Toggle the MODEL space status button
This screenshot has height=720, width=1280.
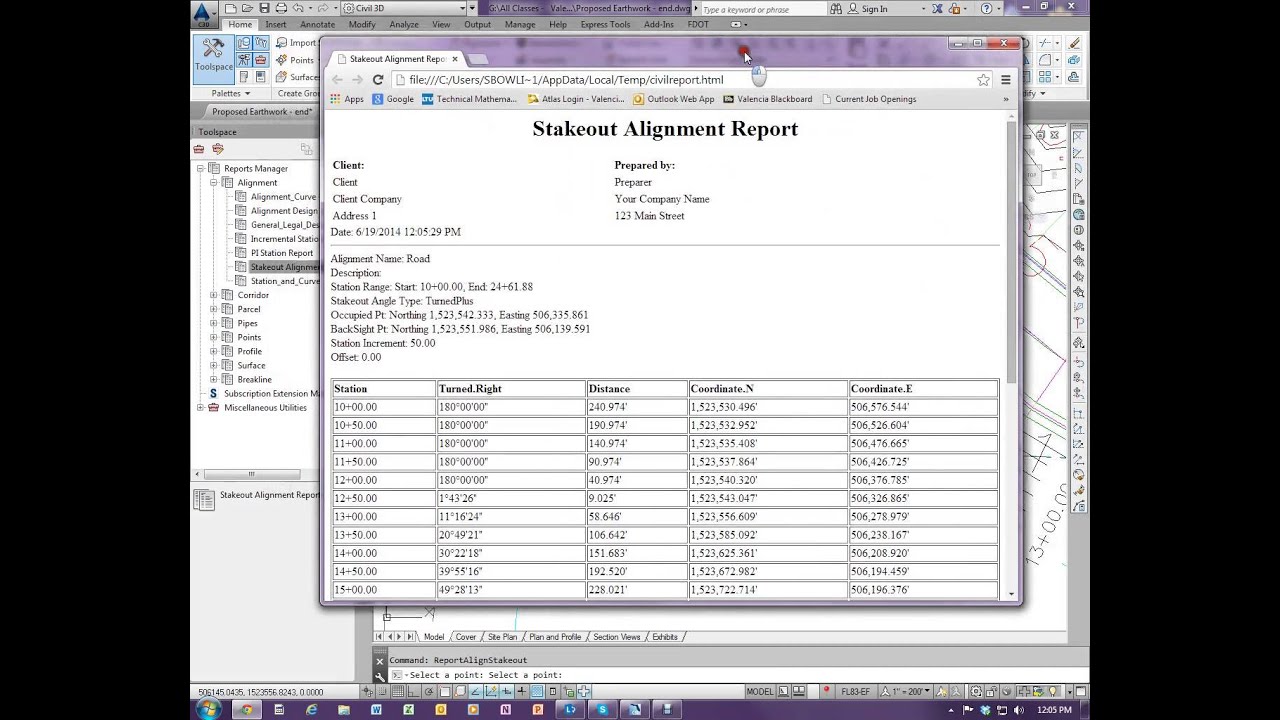pyautogui.click(x=760, y=691)
